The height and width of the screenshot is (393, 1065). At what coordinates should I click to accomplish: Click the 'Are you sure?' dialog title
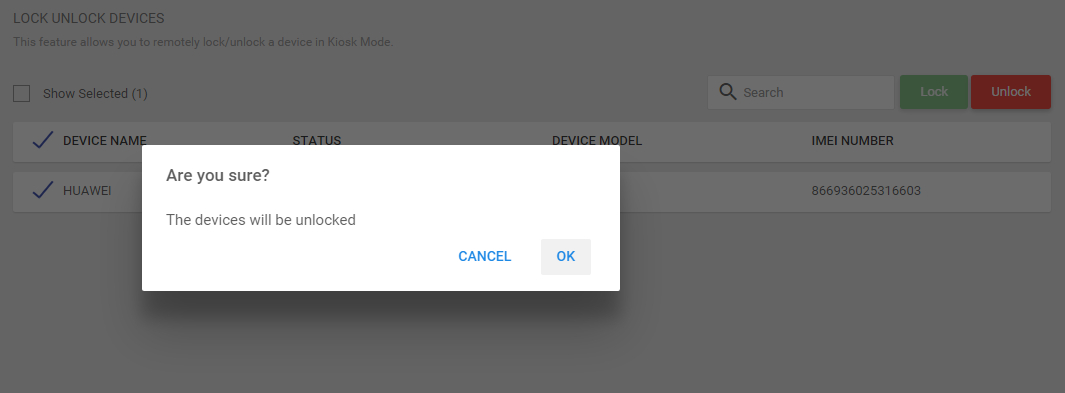click(x=218, y=175)
